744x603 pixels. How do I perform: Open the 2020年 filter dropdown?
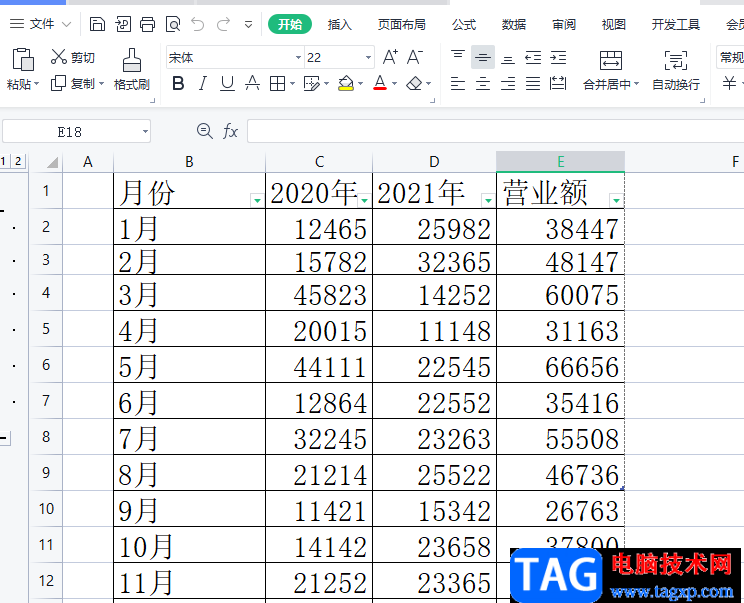[364, 201]
